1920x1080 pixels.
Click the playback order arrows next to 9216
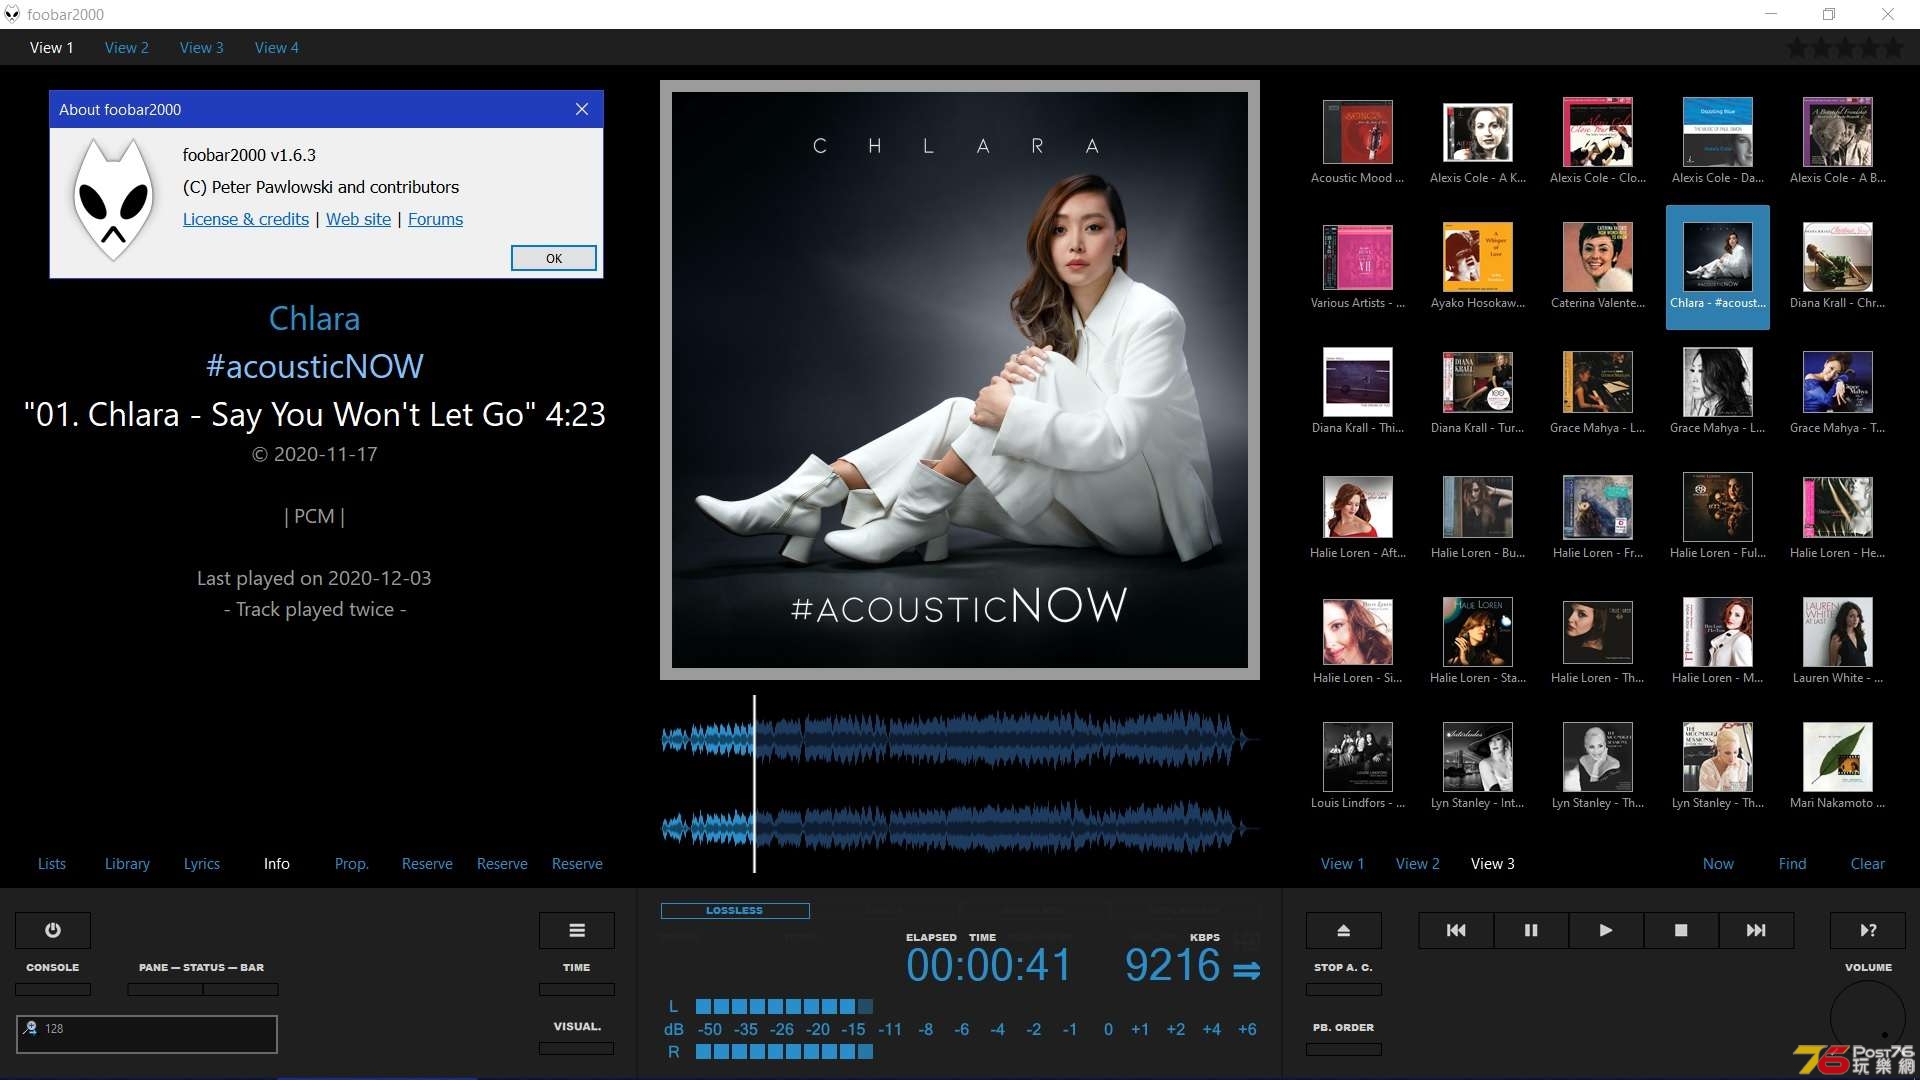point(1247,970)
